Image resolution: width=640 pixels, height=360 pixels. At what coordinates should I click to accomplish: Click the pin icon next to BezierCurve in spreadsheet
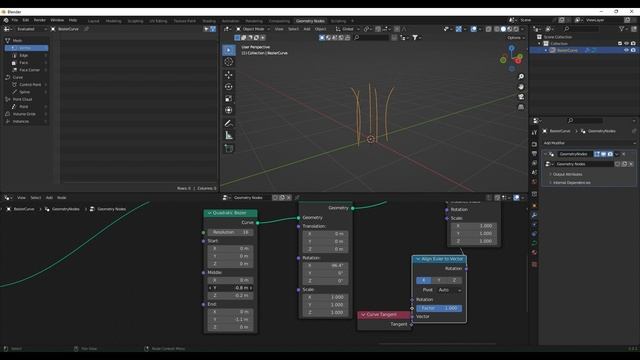[x=87, y=29]
